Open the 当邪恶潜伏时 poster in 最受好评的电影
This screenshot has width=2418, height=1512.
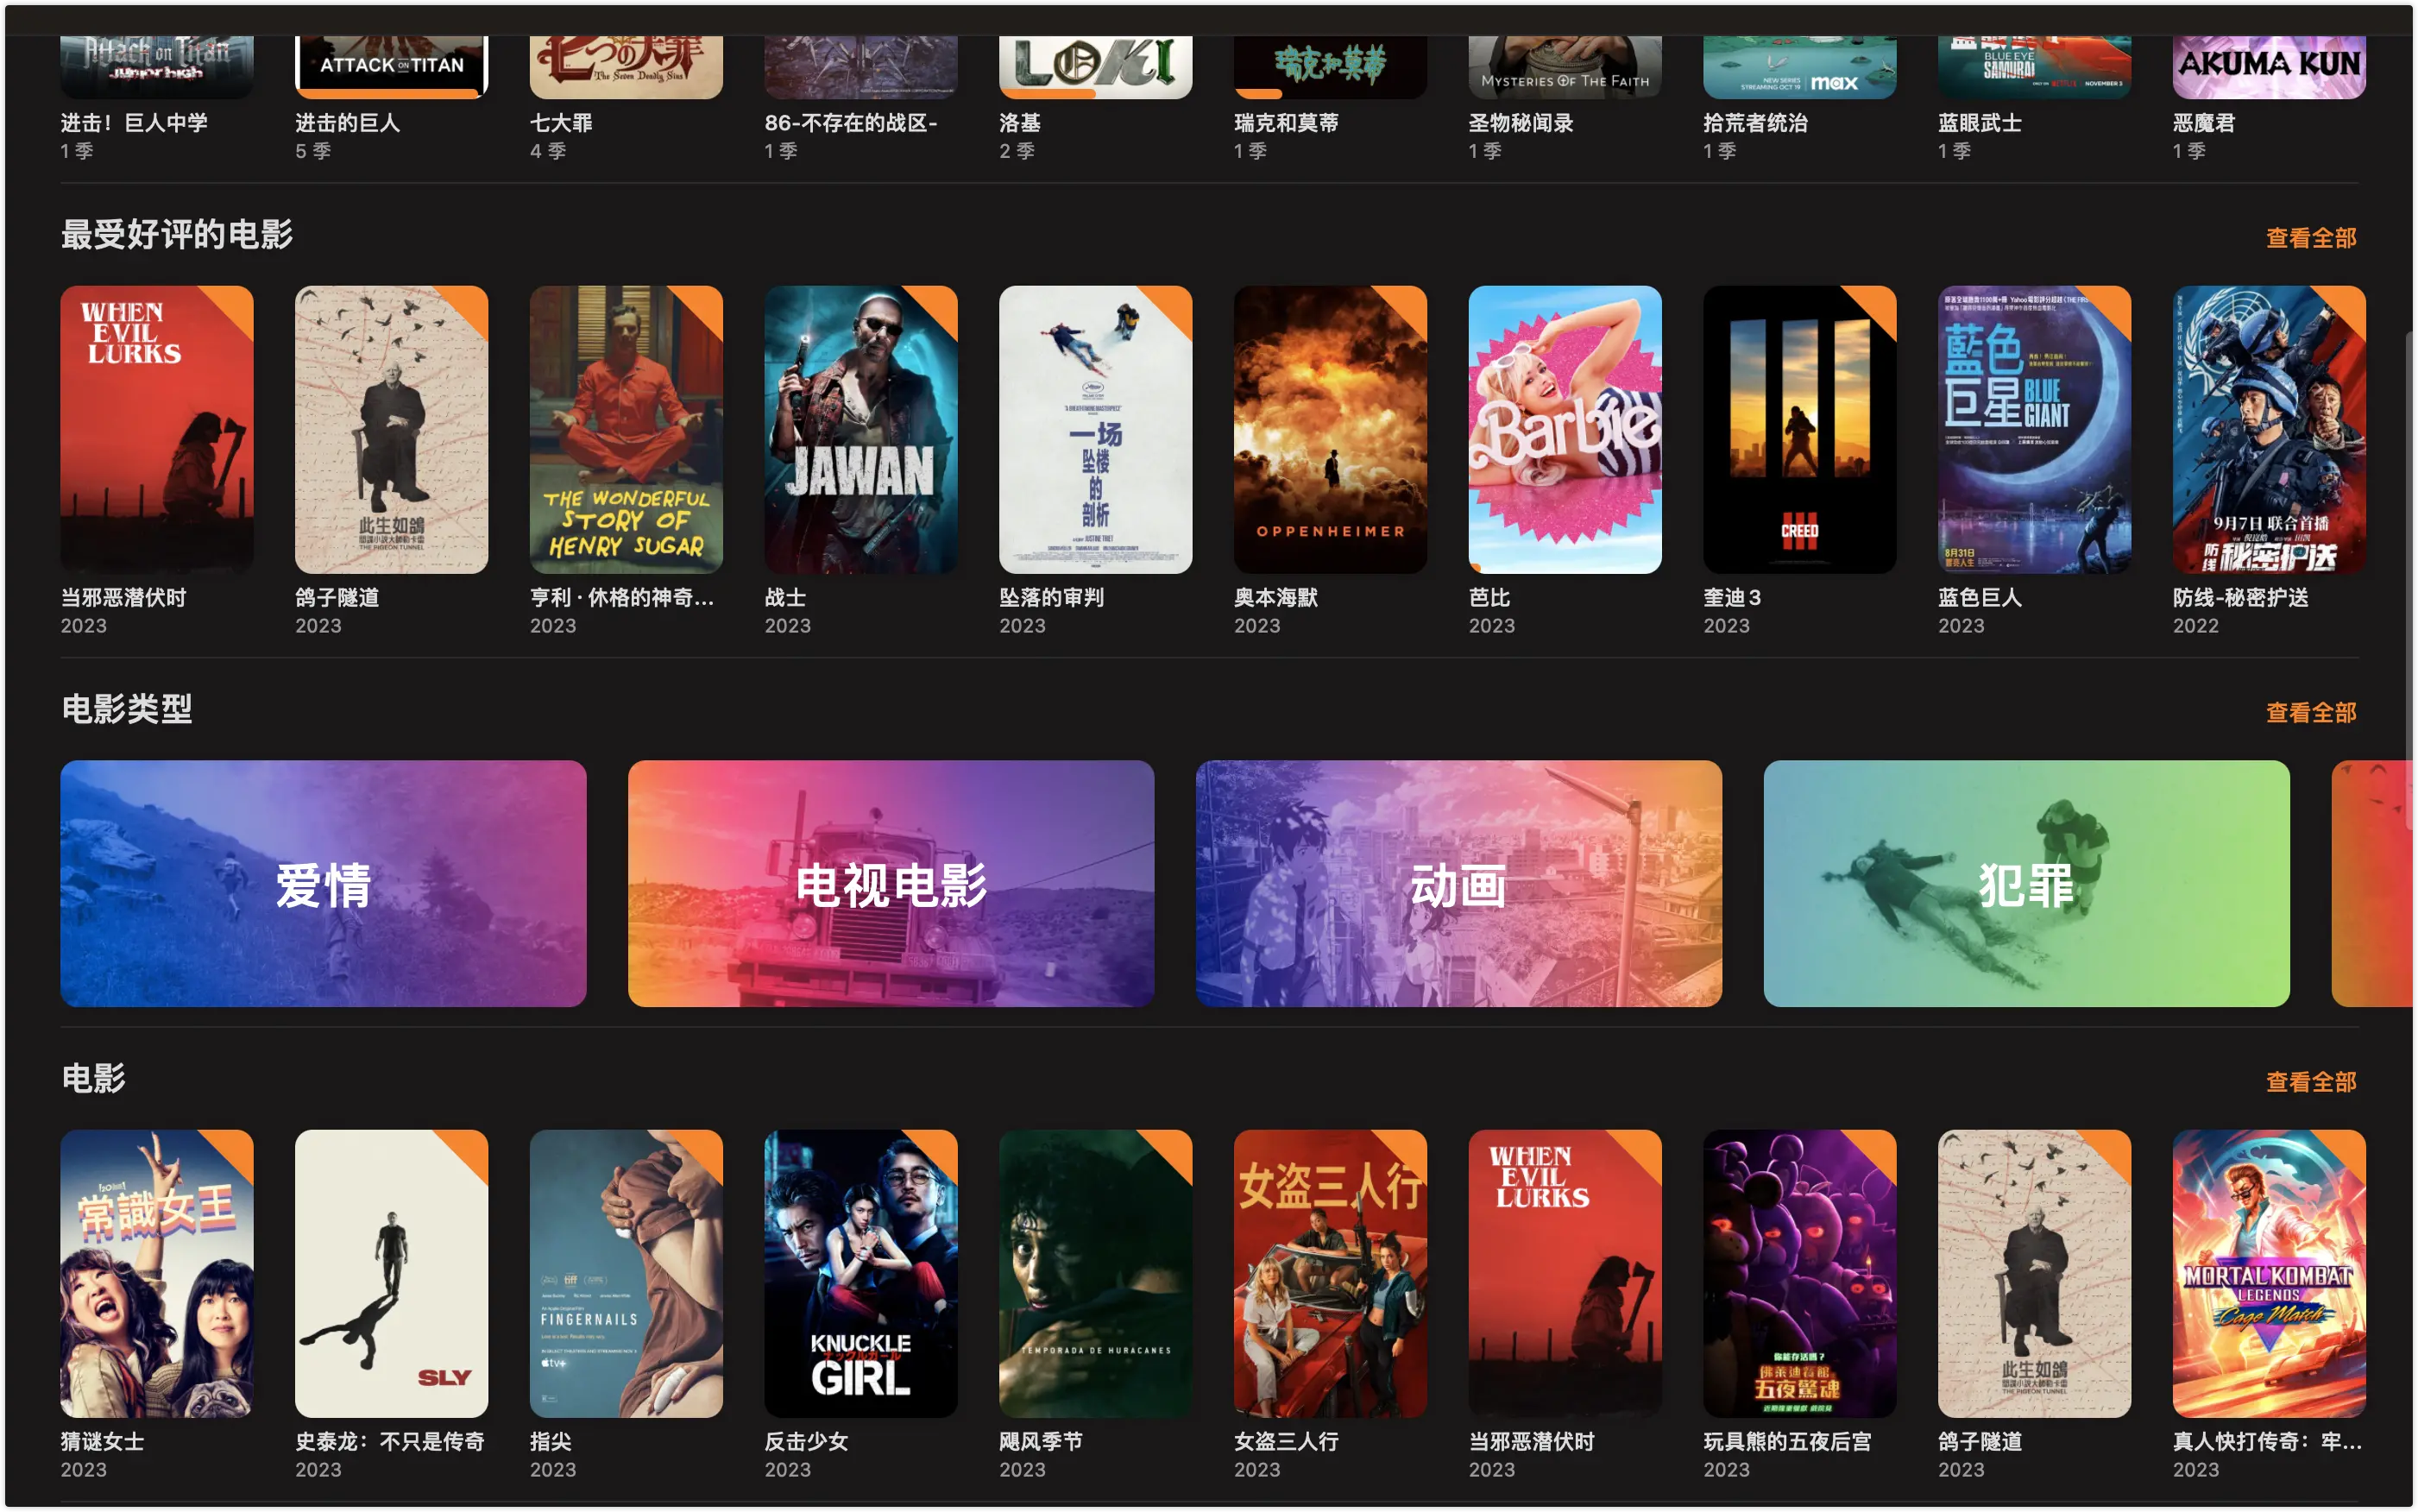(x=157, y=430)
